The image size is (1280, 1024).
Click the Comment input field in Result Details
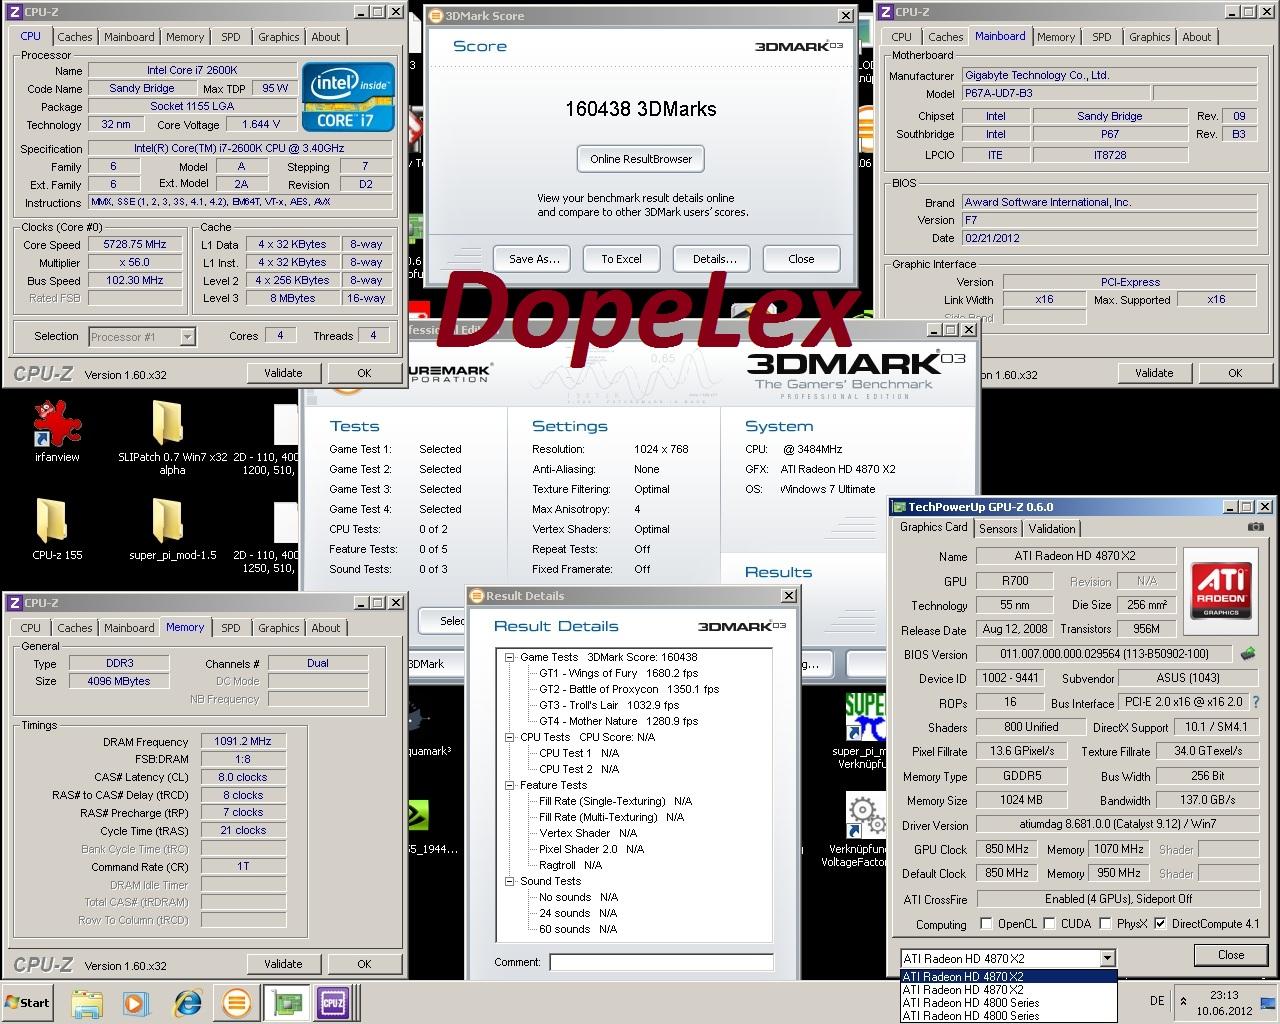(x=661, y=962)
